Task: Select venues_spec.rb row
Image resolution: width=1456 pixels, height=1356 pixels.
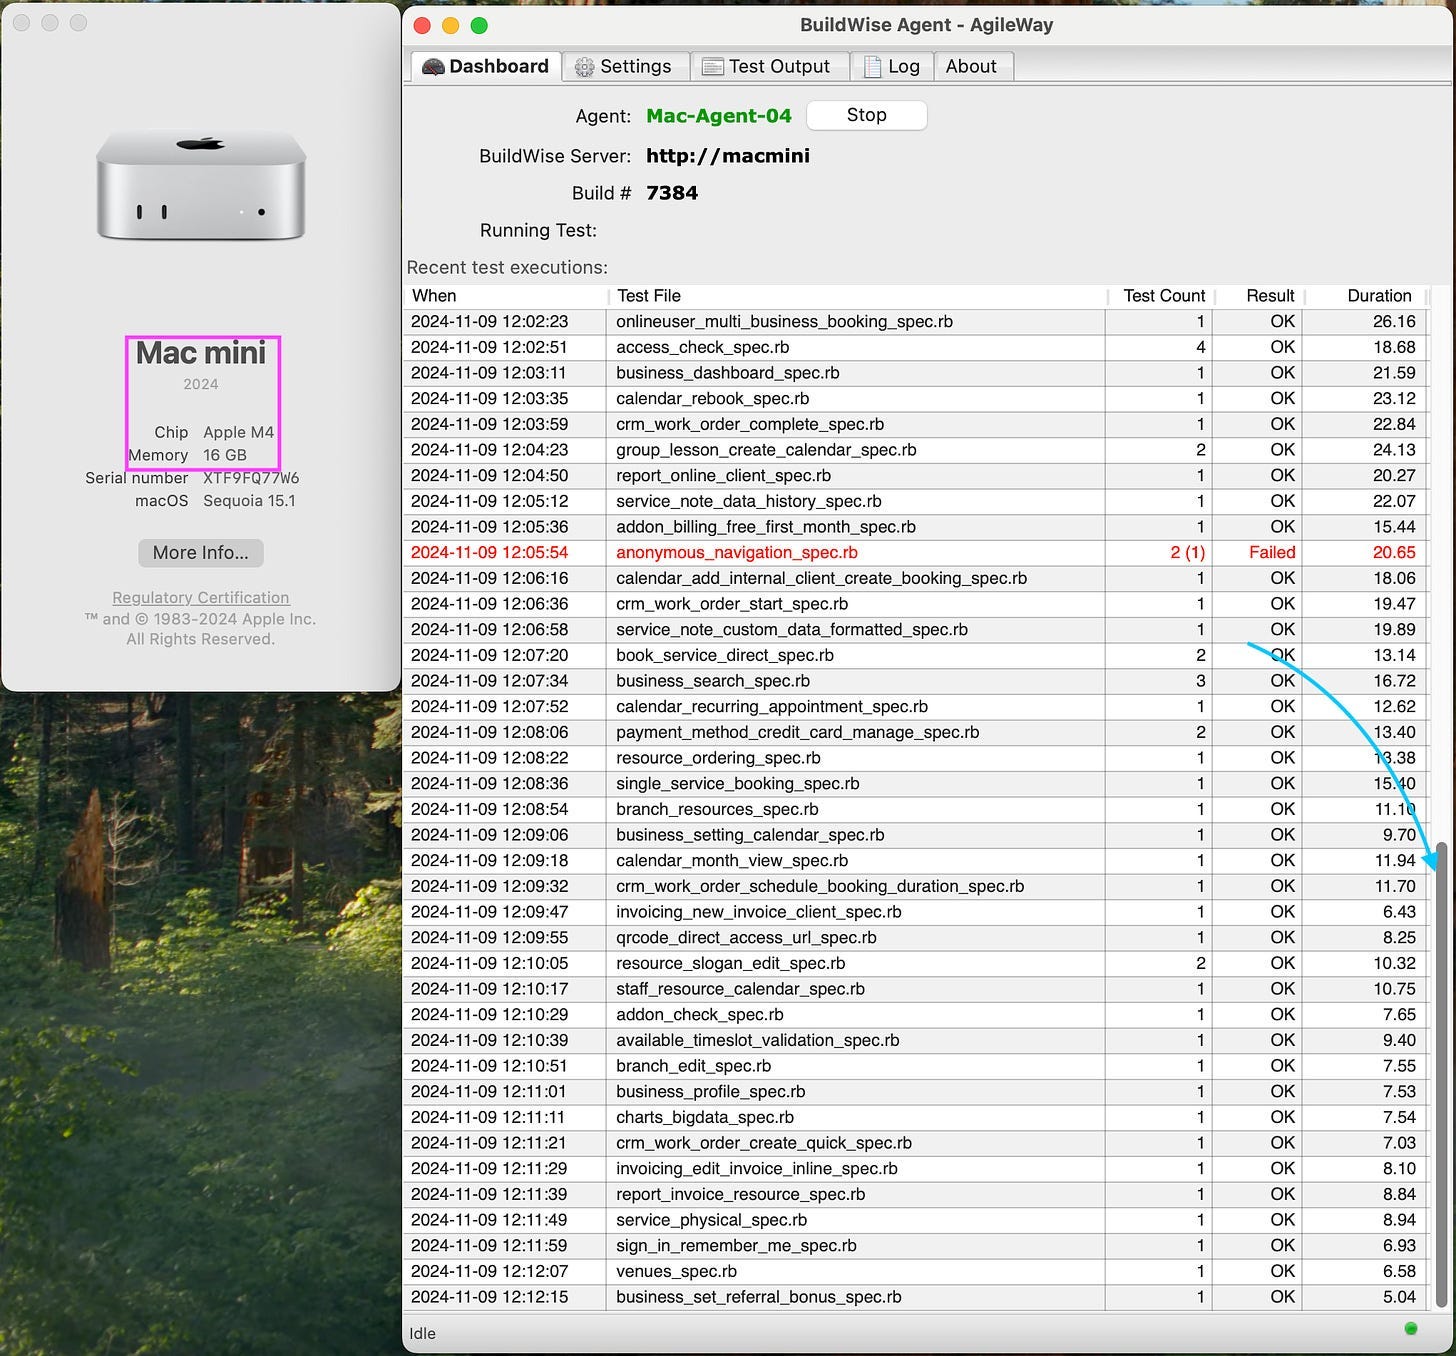Action: (x=915, y=1271)
